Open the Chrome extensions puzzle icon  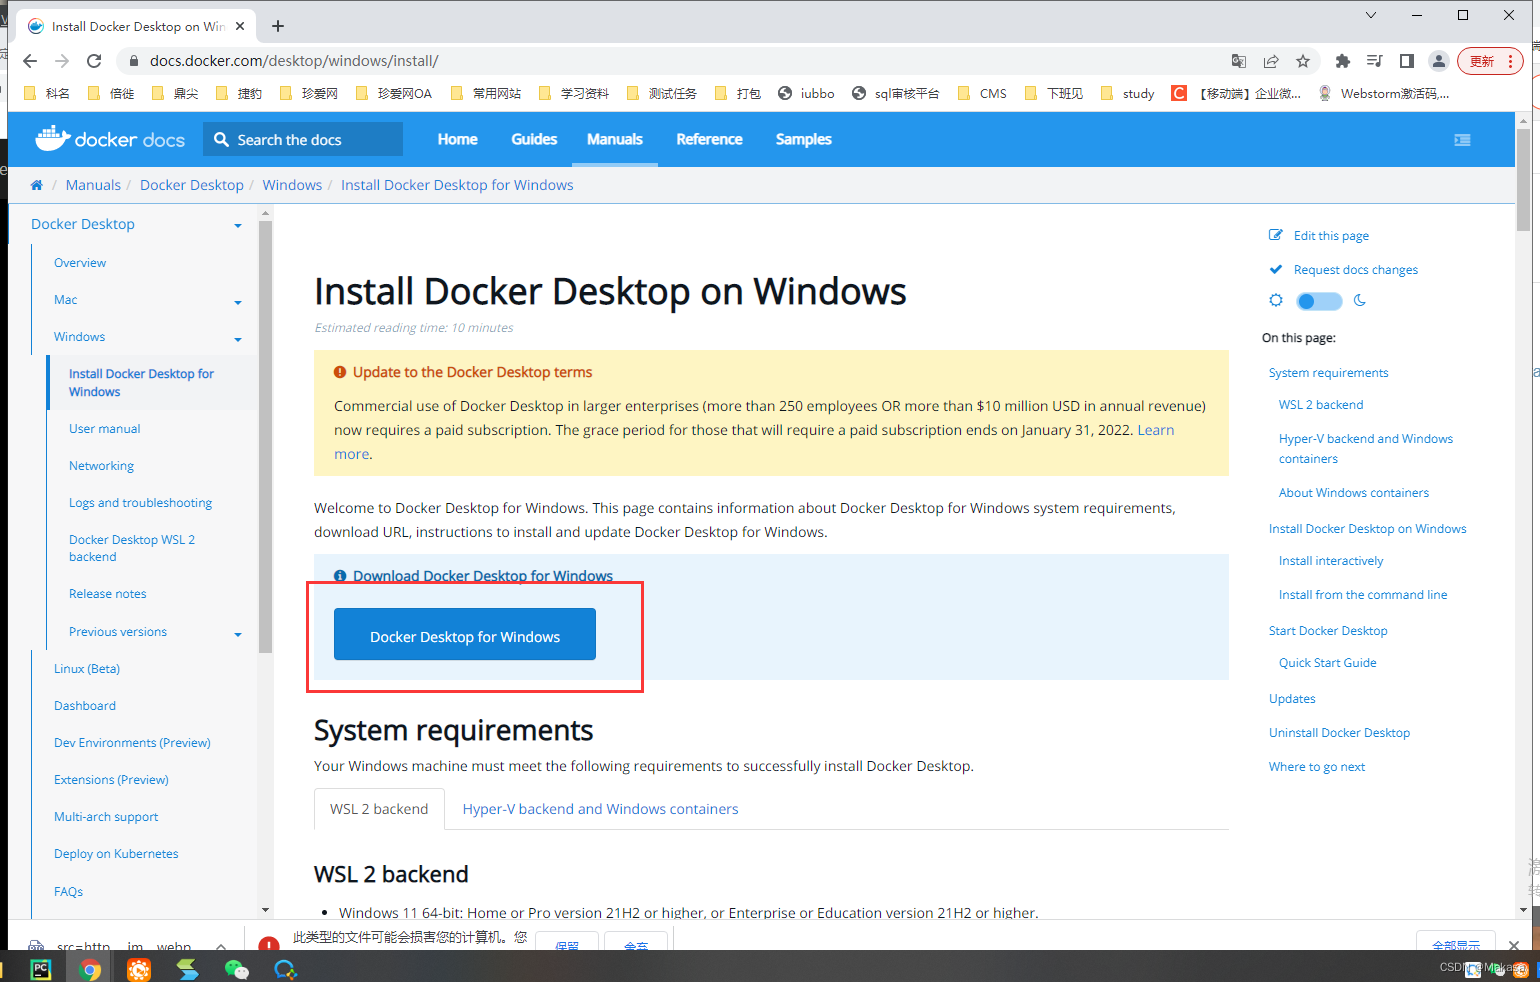tap(1343, 61)
